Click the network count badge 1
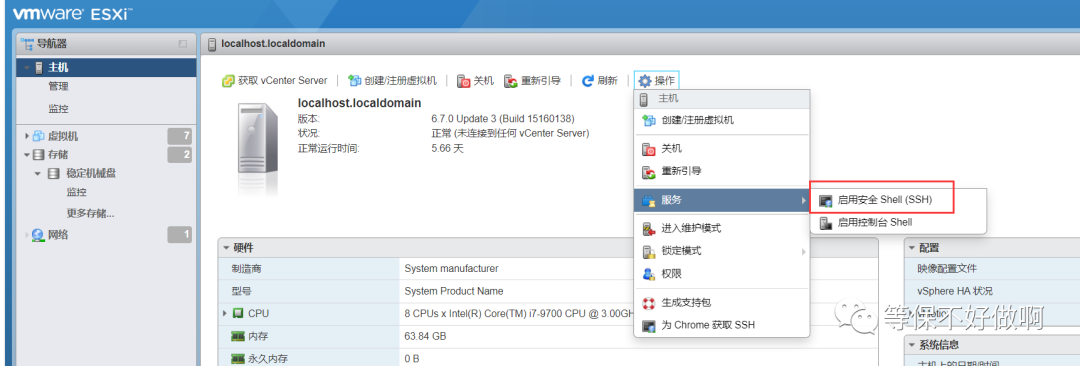 (x=179, y=235)
